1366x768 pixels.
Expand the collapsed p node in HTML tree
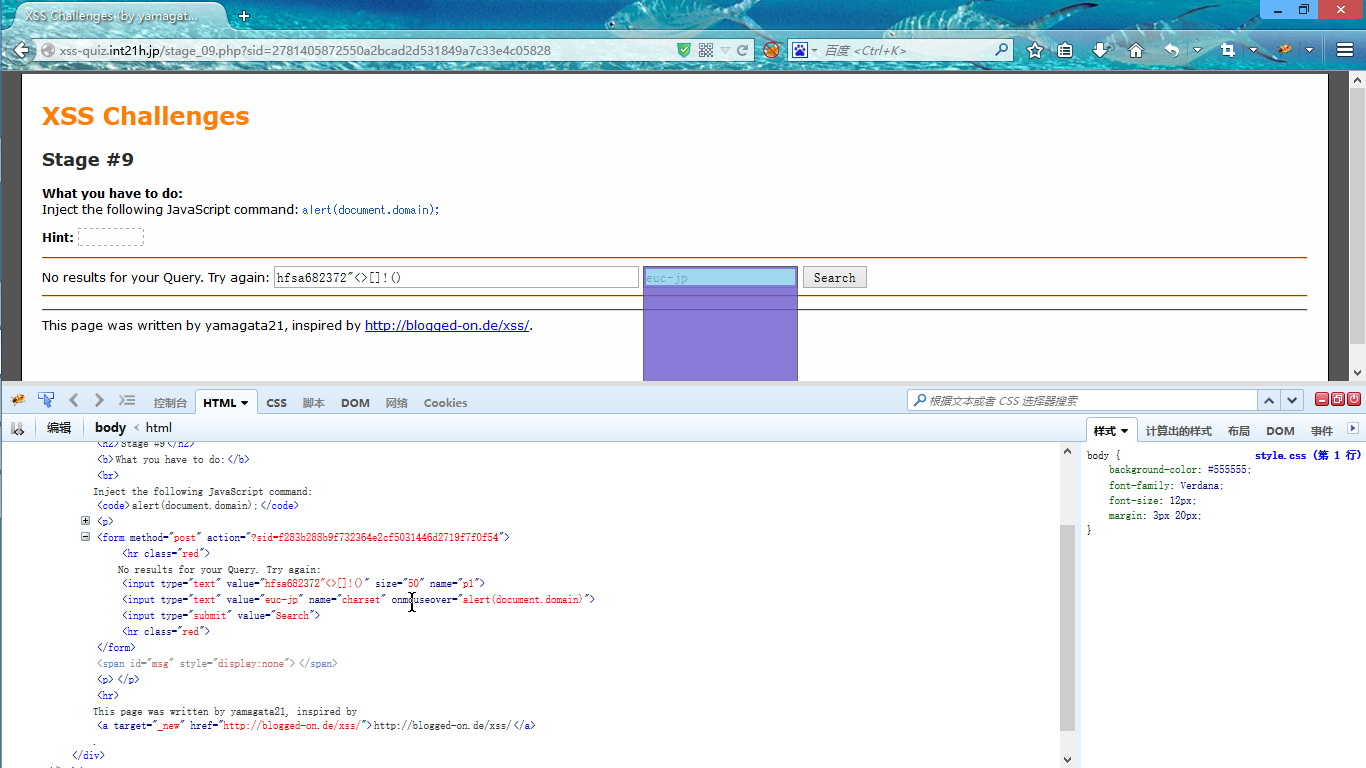85,521
